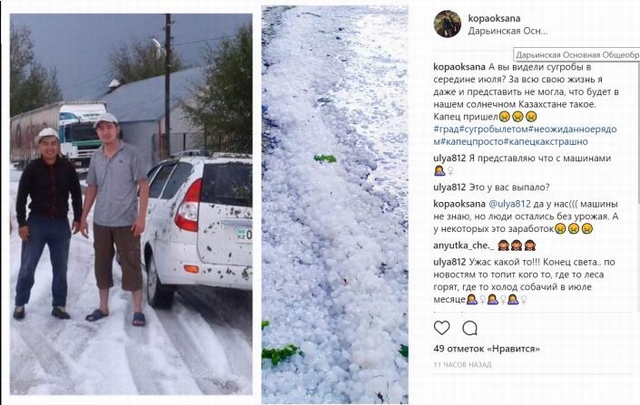Follow the @ulya812 mention in reply
This screenshot has width=640, height=405.
tap(509, 204)
